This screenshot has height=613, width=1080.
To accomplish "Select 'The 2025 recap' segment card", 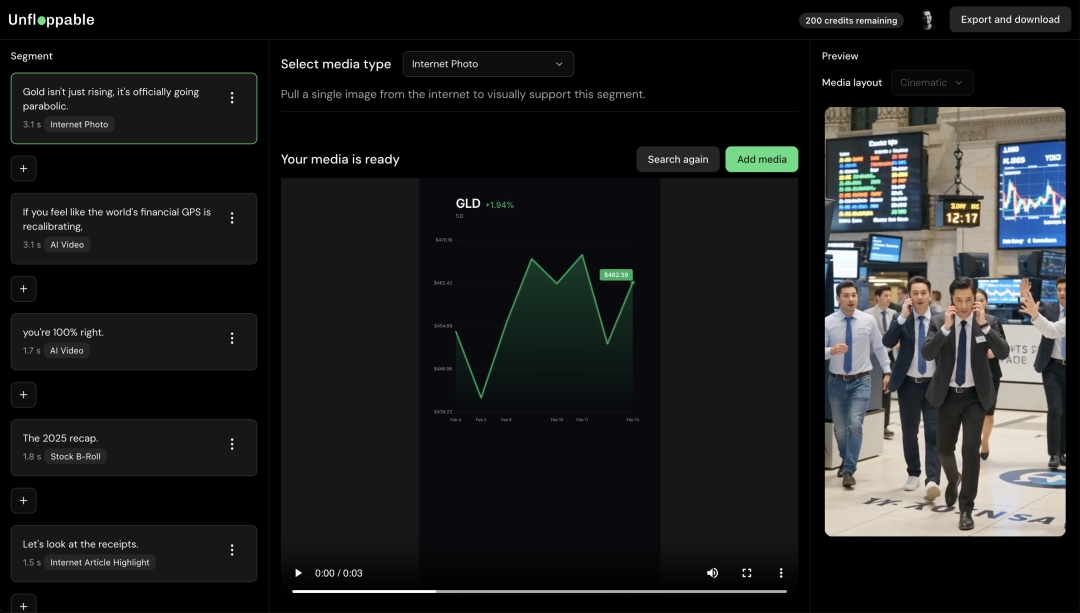I will [120, 447].
